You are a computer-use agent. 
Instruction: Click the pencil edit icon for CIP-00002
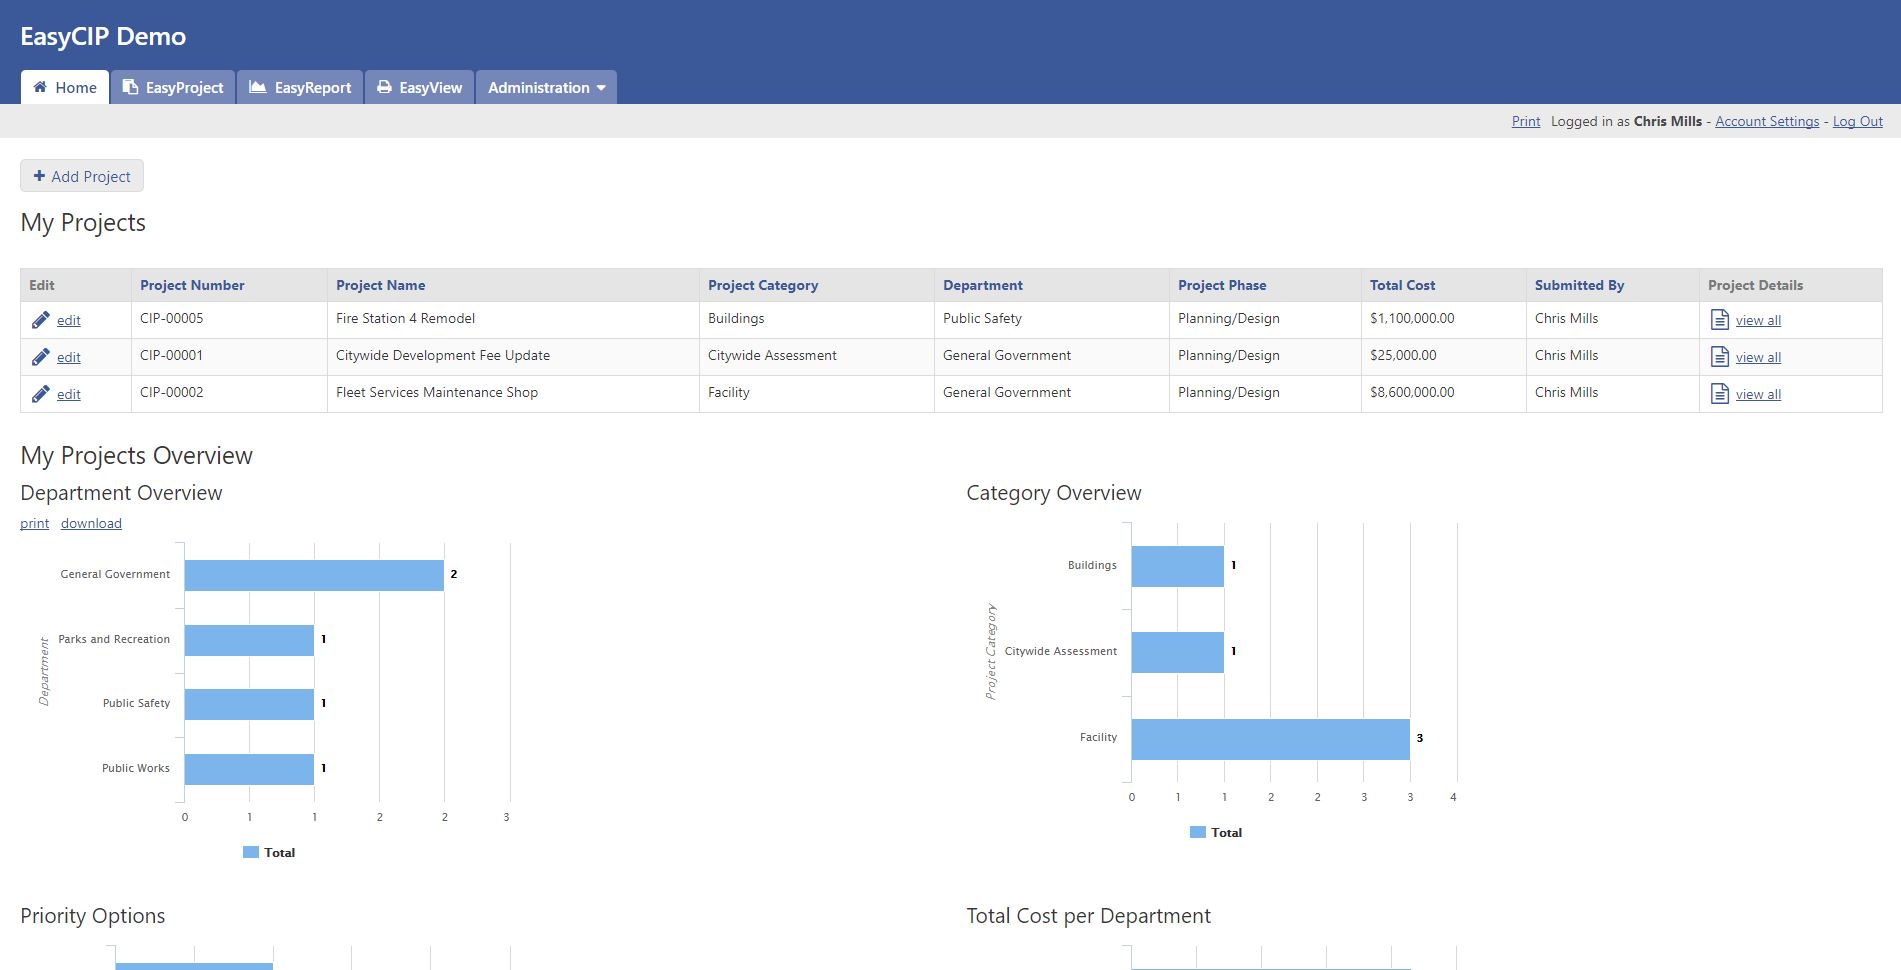(x=41, y=393)
